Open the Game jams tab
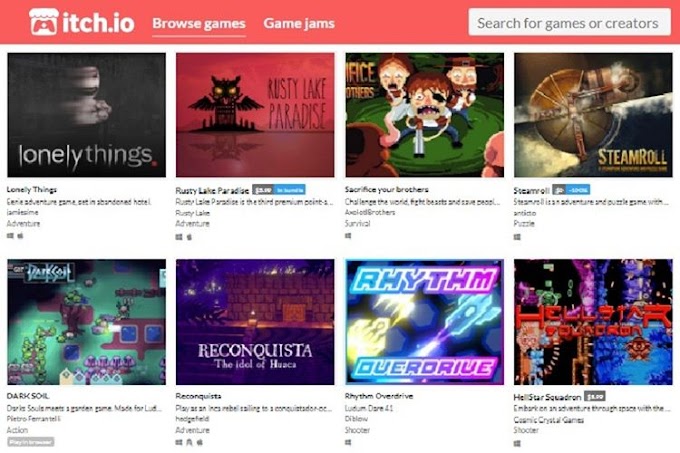680x453 pixels. coord(299,23)
